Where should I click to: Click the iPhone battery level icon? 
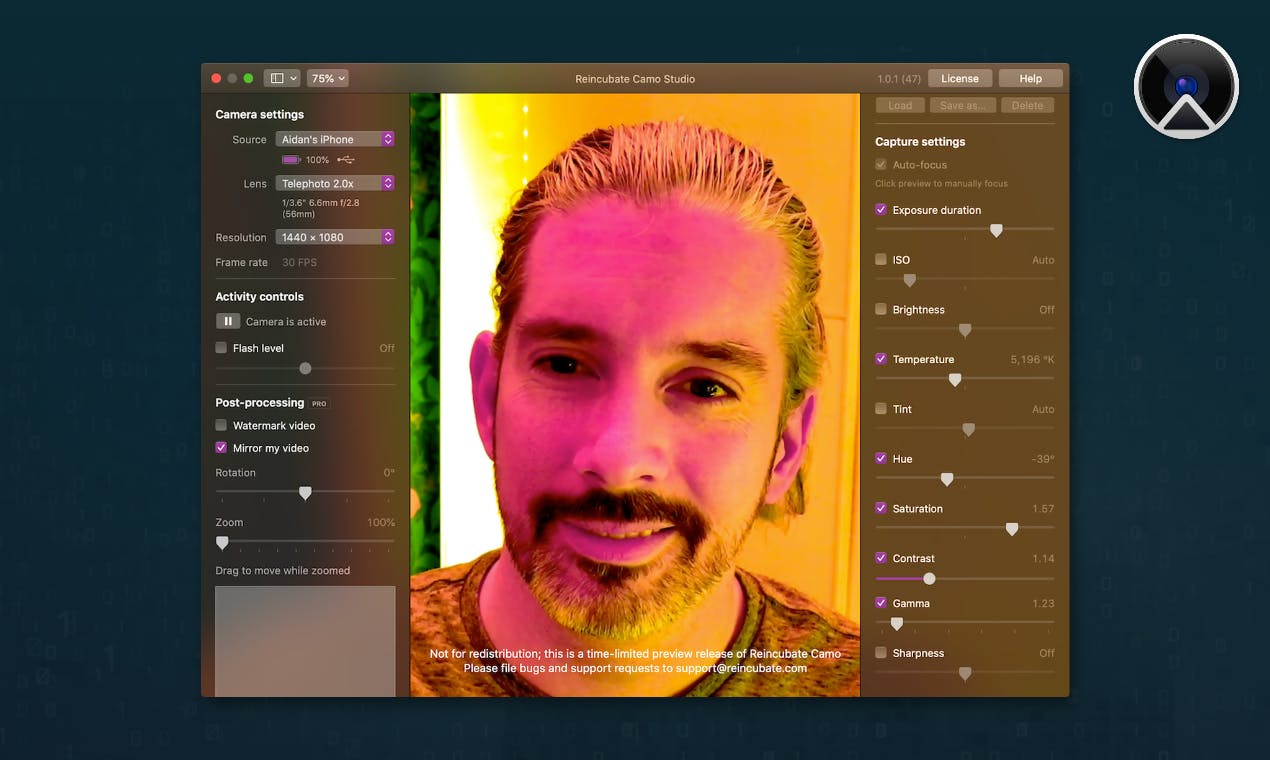pyautogui.click(x=291, y=160)
